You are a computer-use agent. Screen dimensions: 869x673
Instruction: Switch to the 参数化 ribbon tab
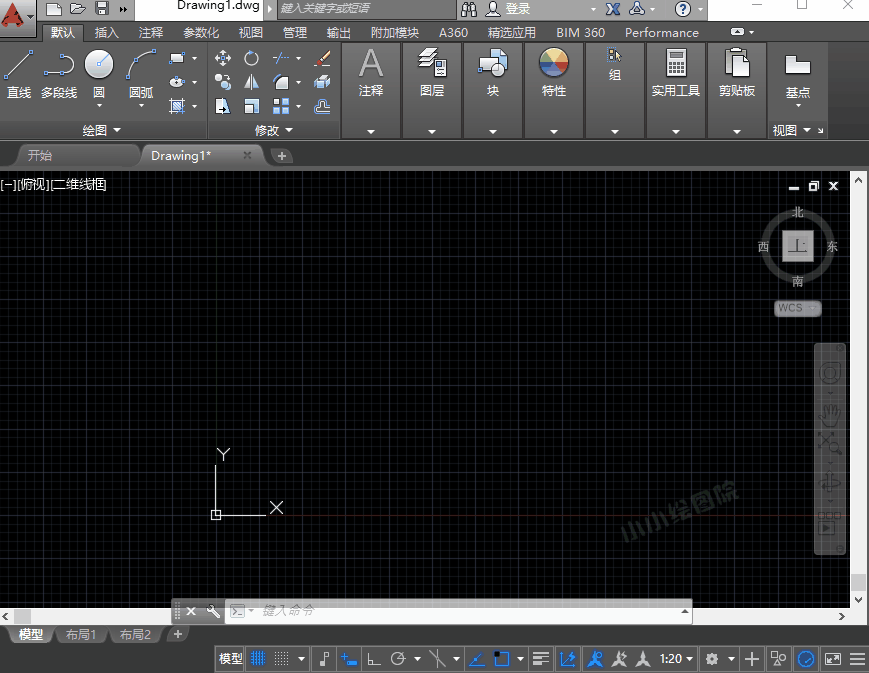tap(201, 33)
